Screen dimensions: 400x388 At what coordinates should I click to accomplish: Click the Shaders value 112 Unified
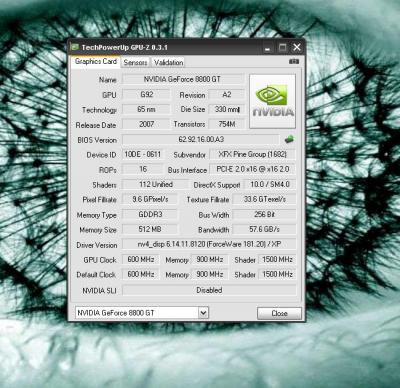point(155,184)
